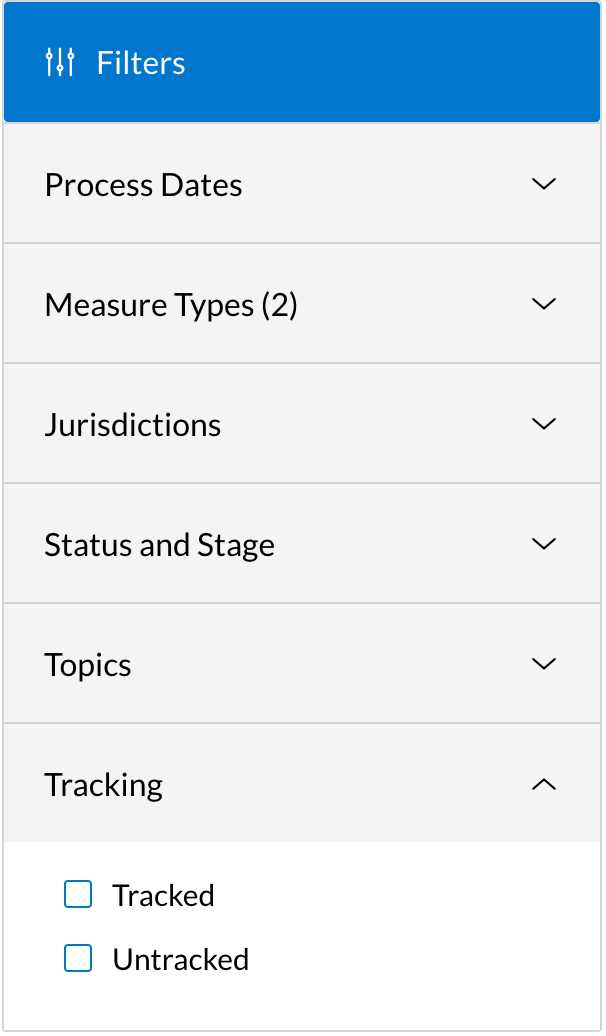The width and height of the screenshot is (606, 1036).
Task: Click the Filters sliders icon
Action: pyautogui.click(x=59, y=62)
